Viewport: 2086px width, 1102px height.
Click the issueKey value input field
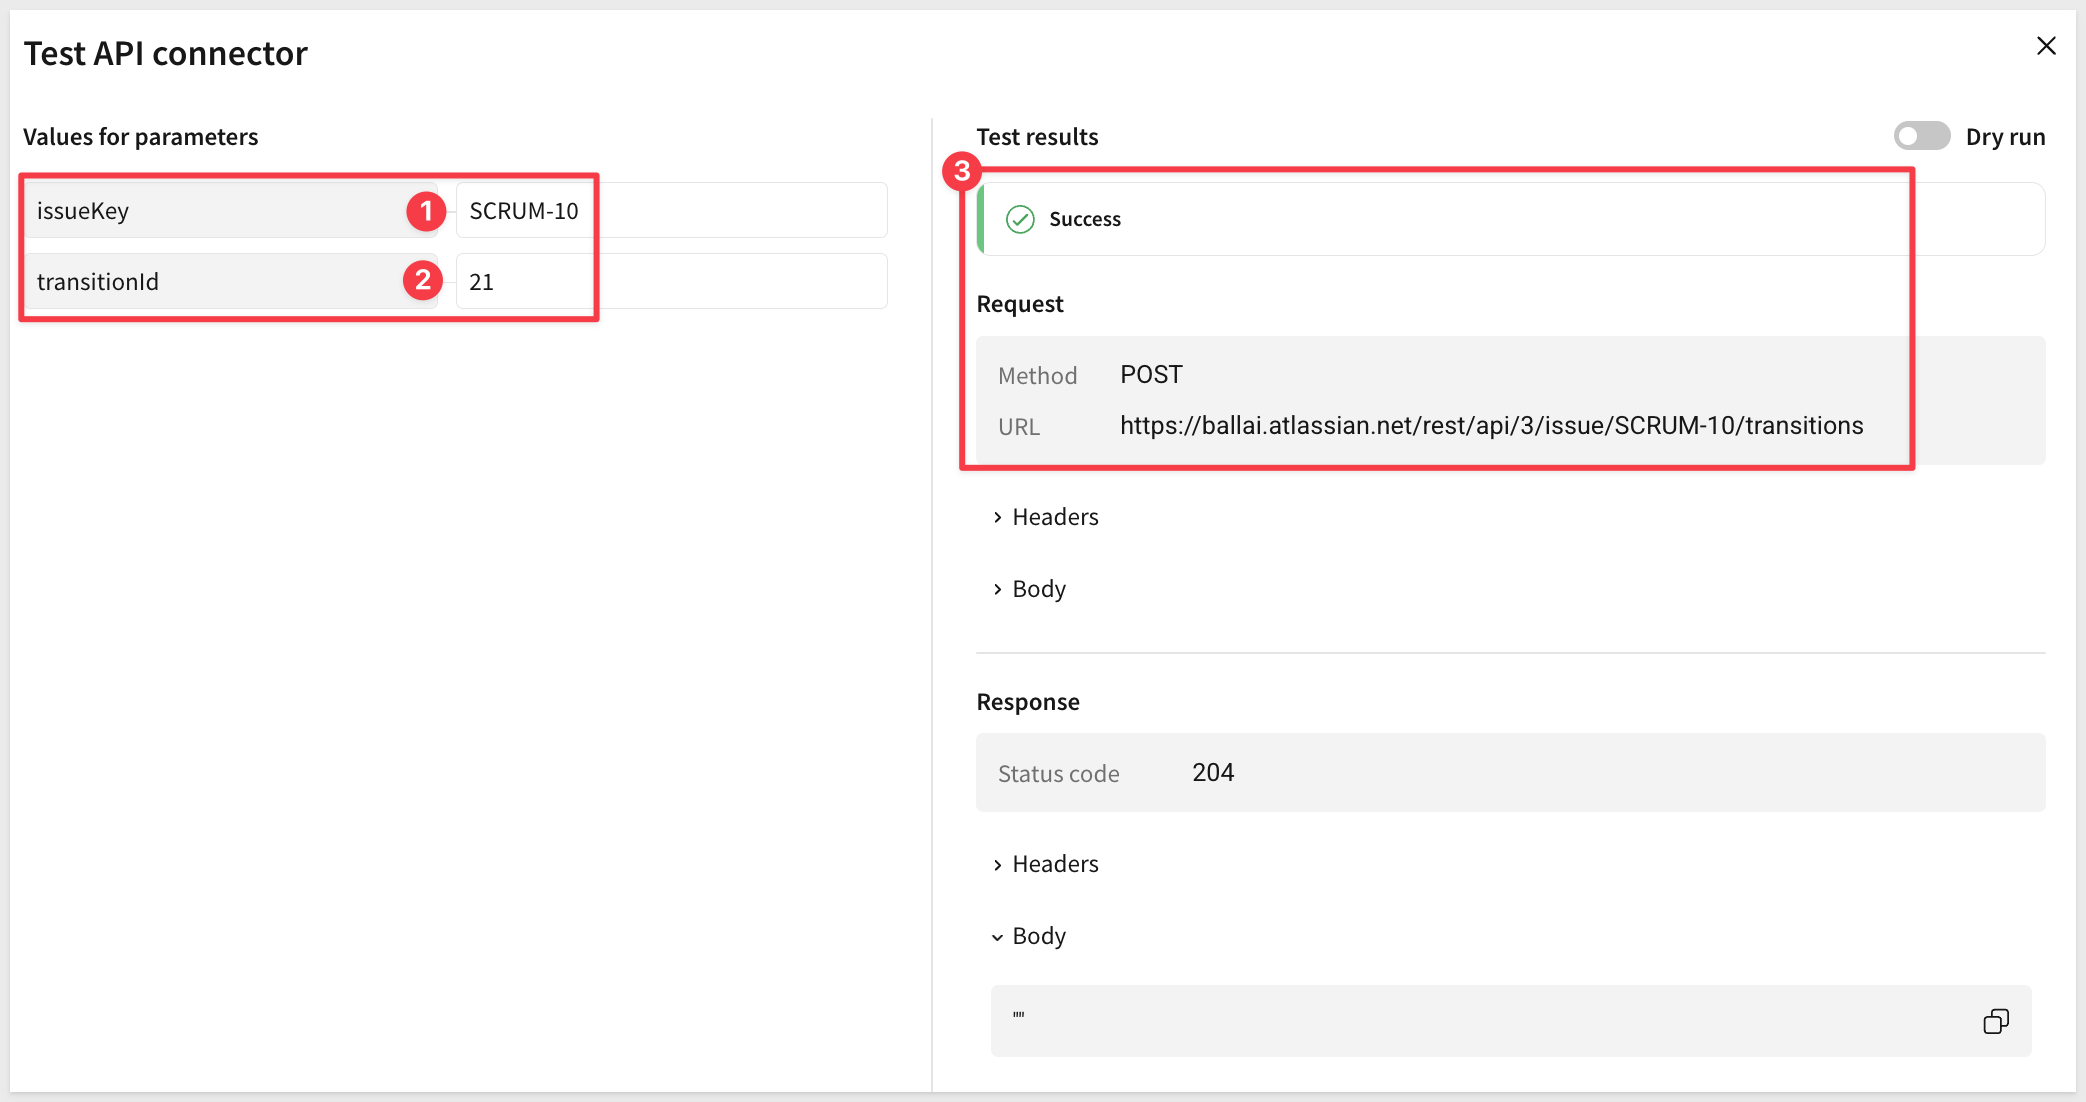[670, 211]
